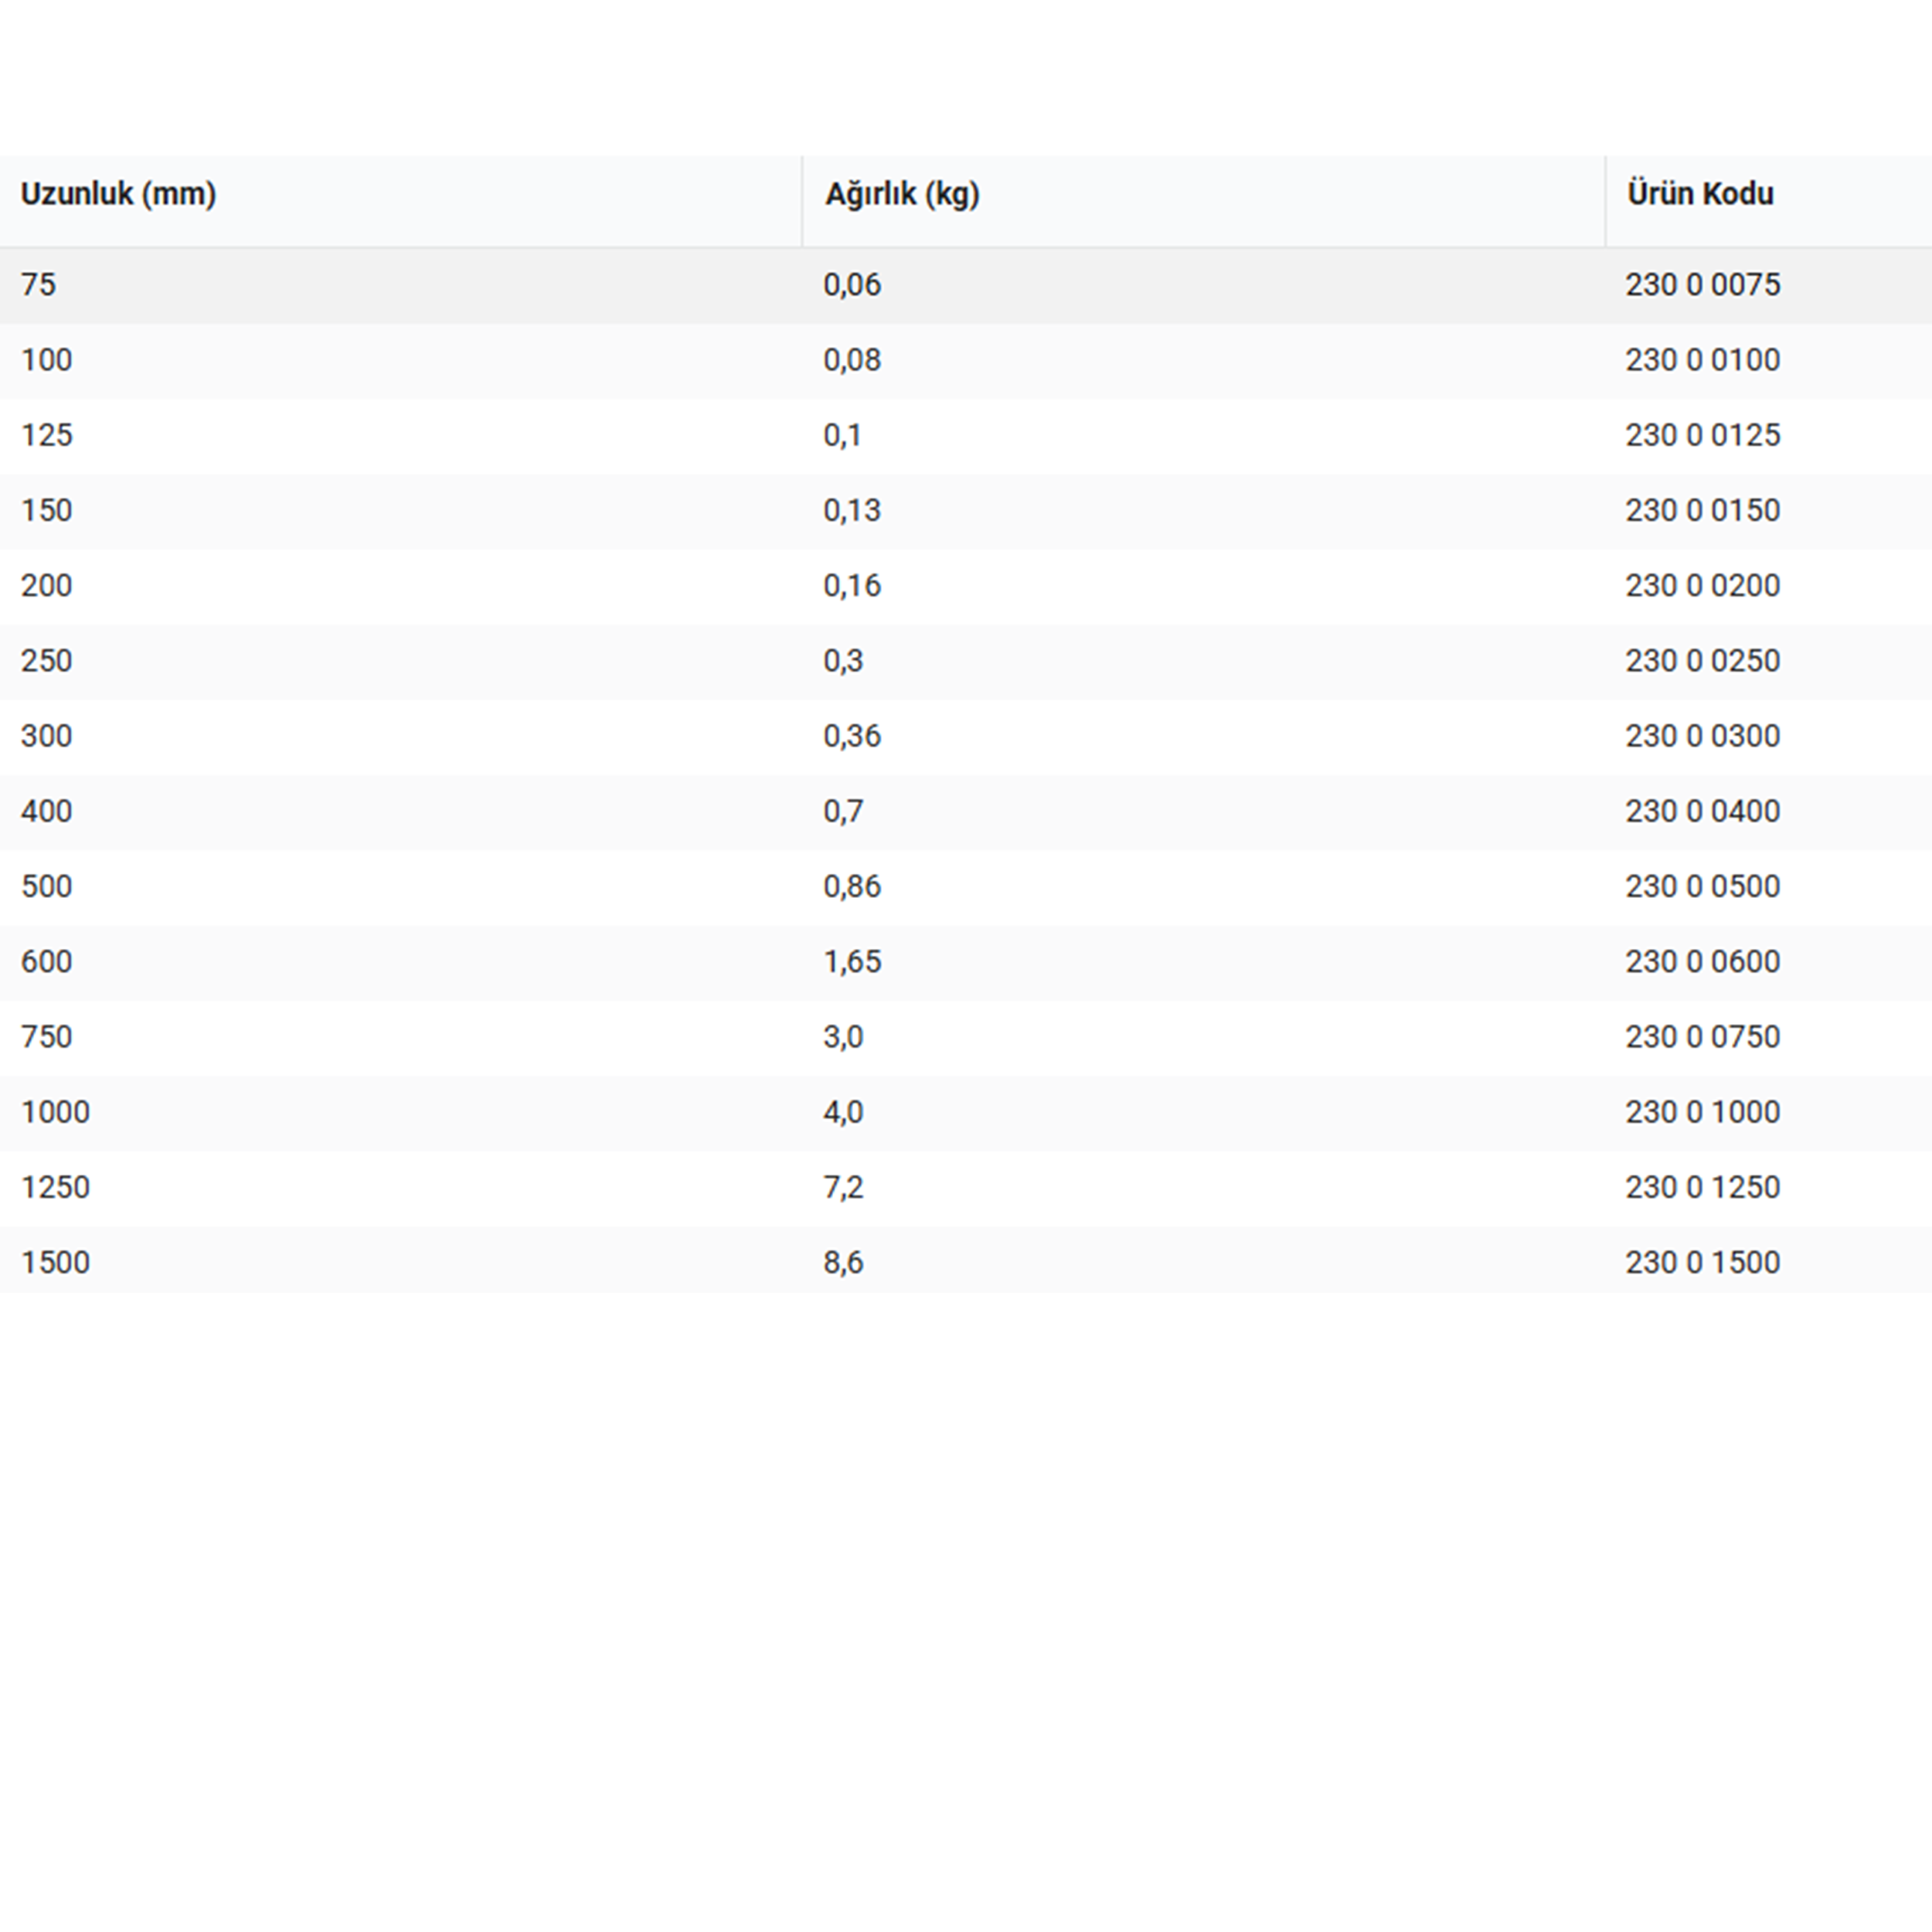Click weight value 7,2
This screenshot has height=1932, width=1932.
[x=843, y=1187]
